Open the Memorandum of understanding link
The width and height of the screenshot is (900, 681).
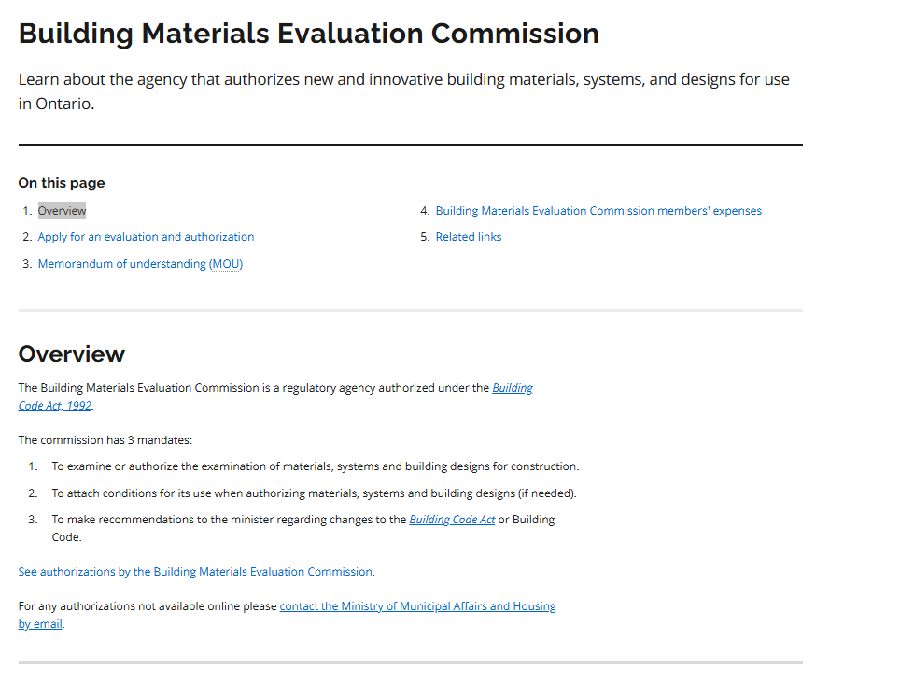click(x=140, y=264)
